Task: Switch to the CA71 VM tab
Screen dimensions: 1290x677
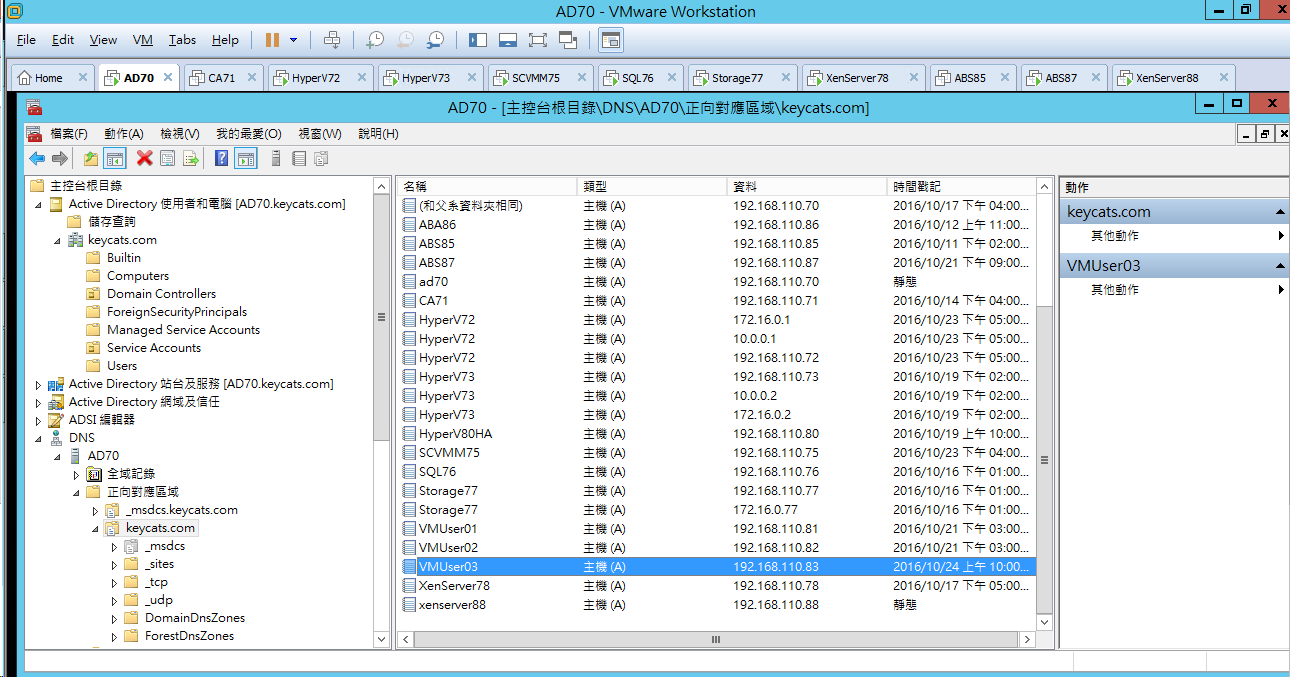Action: point(222,77)
